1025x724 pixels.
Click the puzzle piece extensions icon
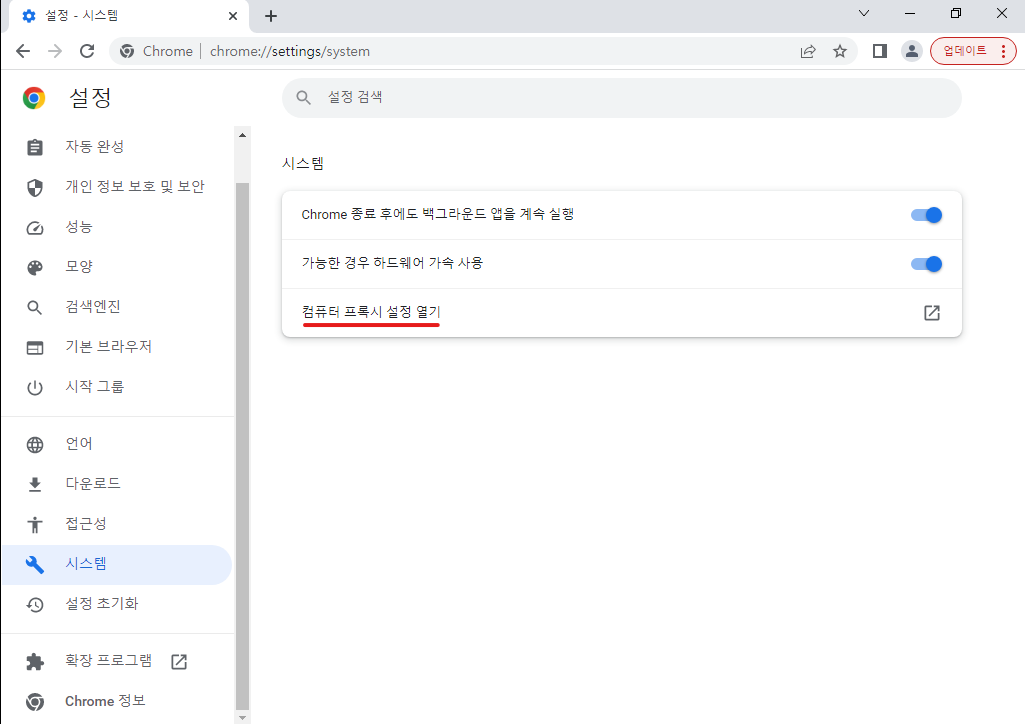pos(35,662)
